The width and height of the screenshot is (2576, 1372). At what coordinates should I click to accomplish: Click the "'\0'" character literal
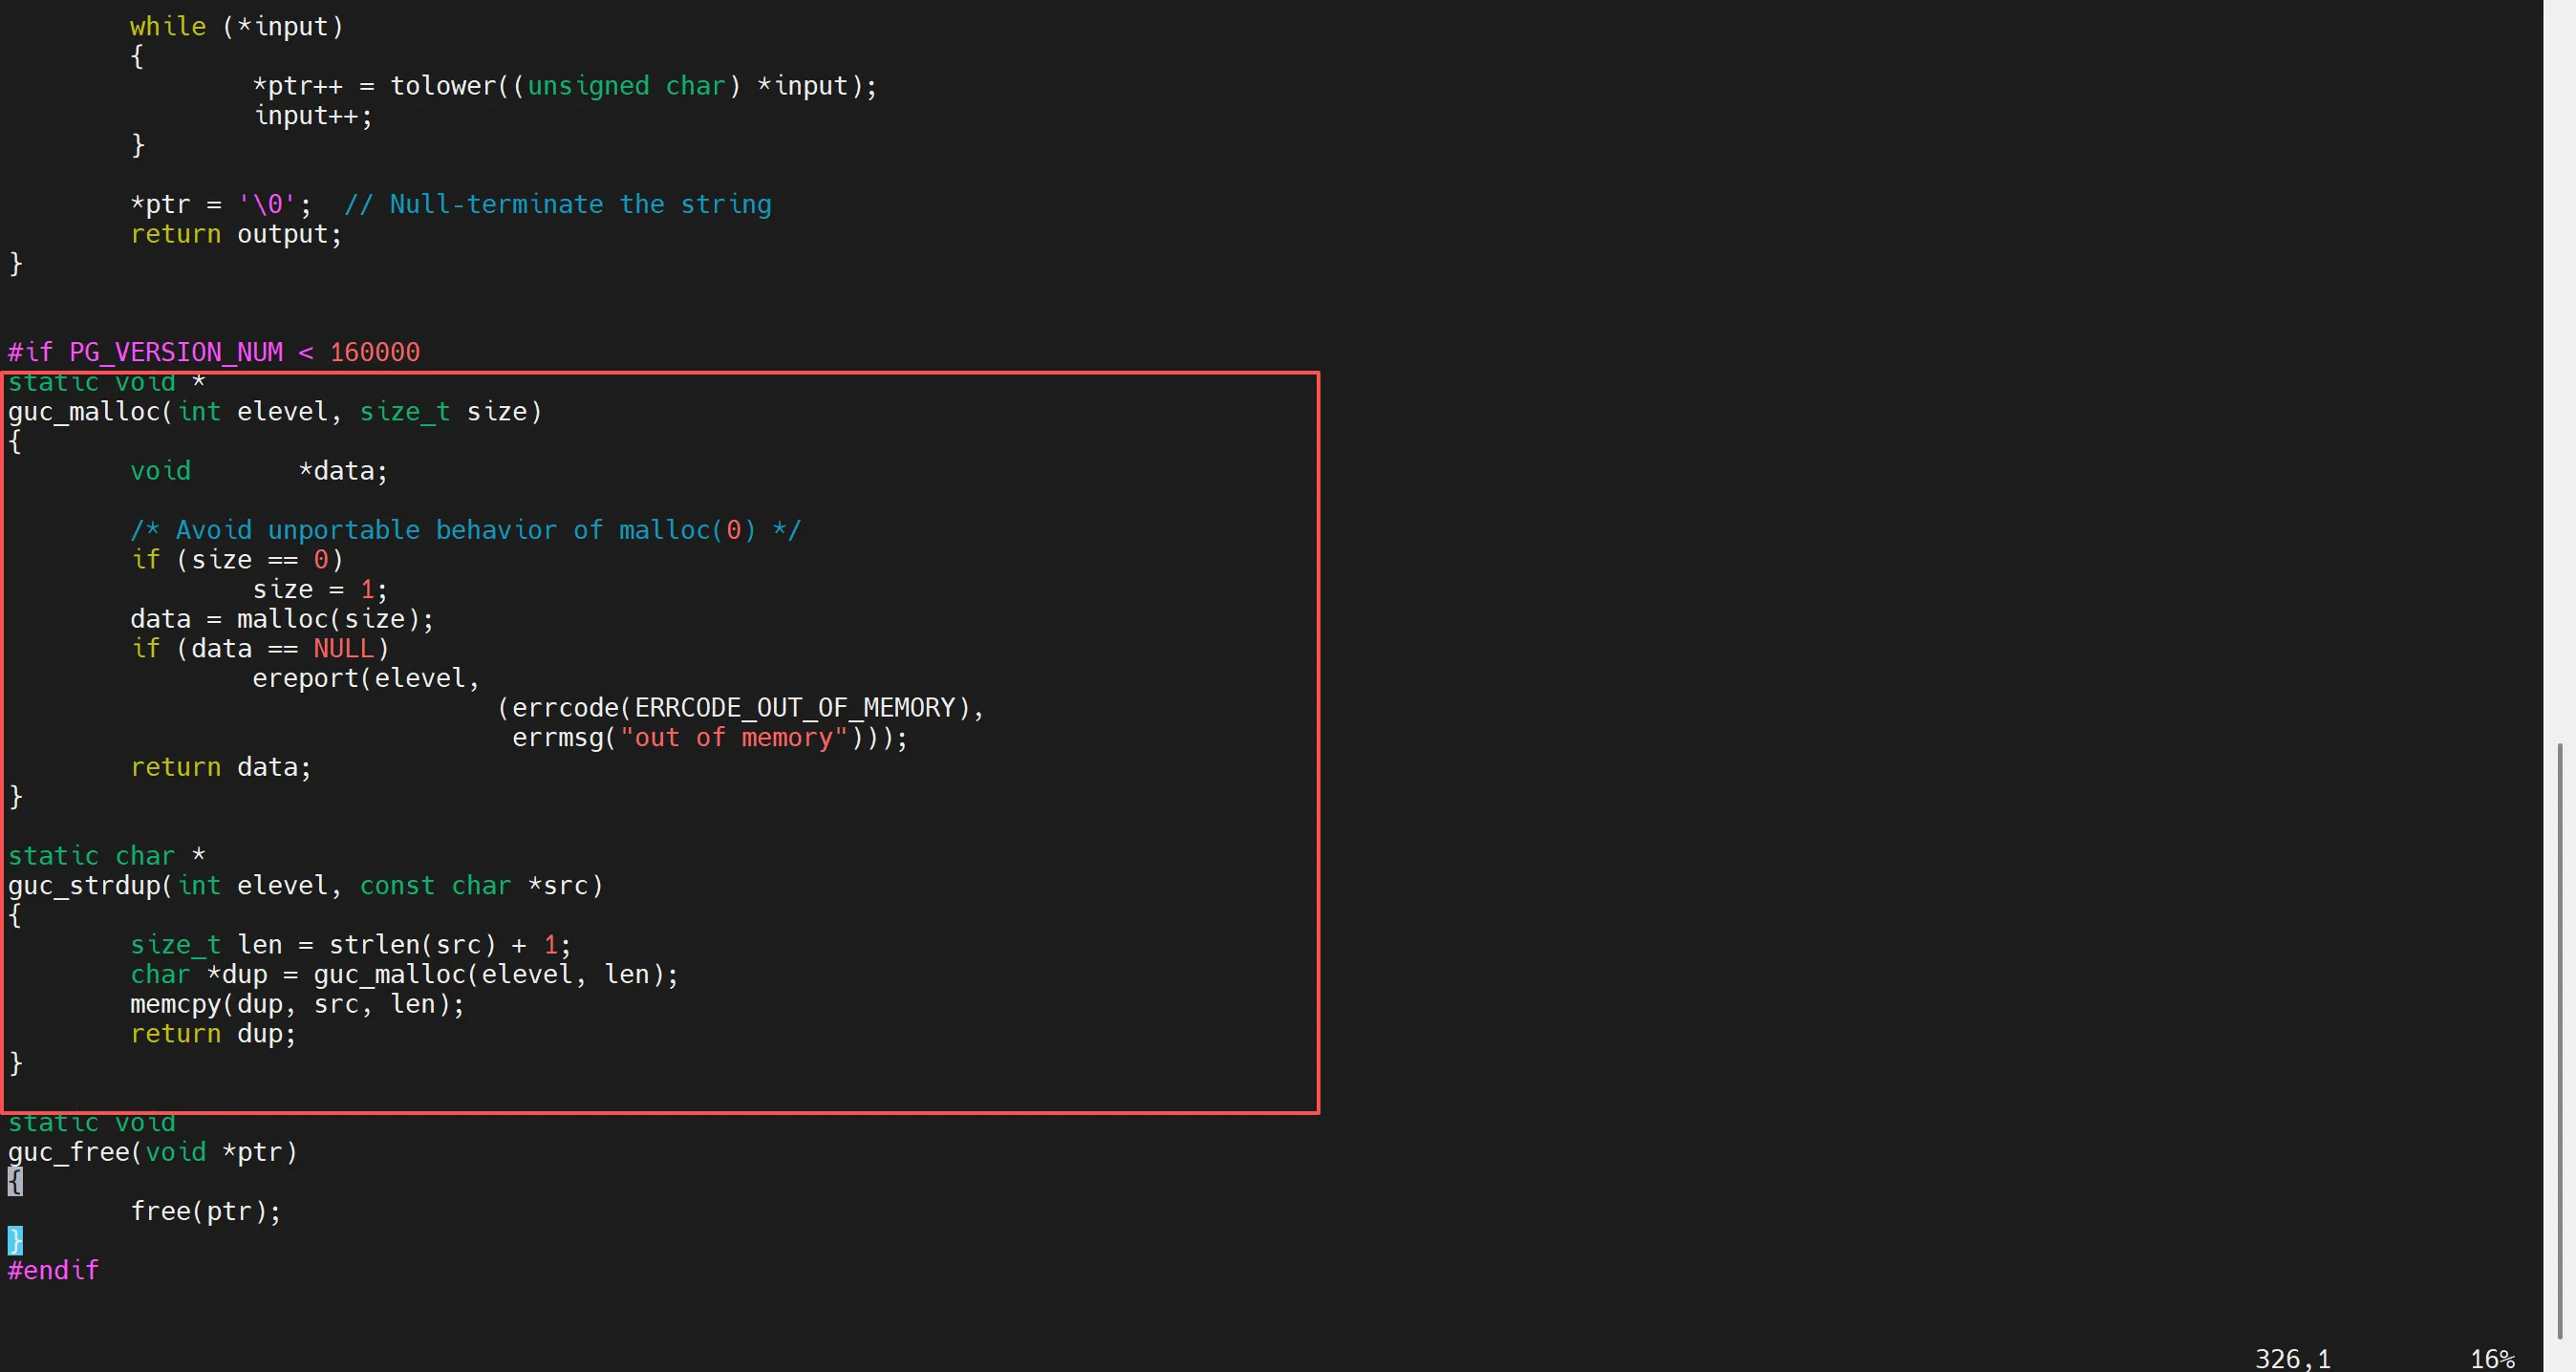coord(267,205)
